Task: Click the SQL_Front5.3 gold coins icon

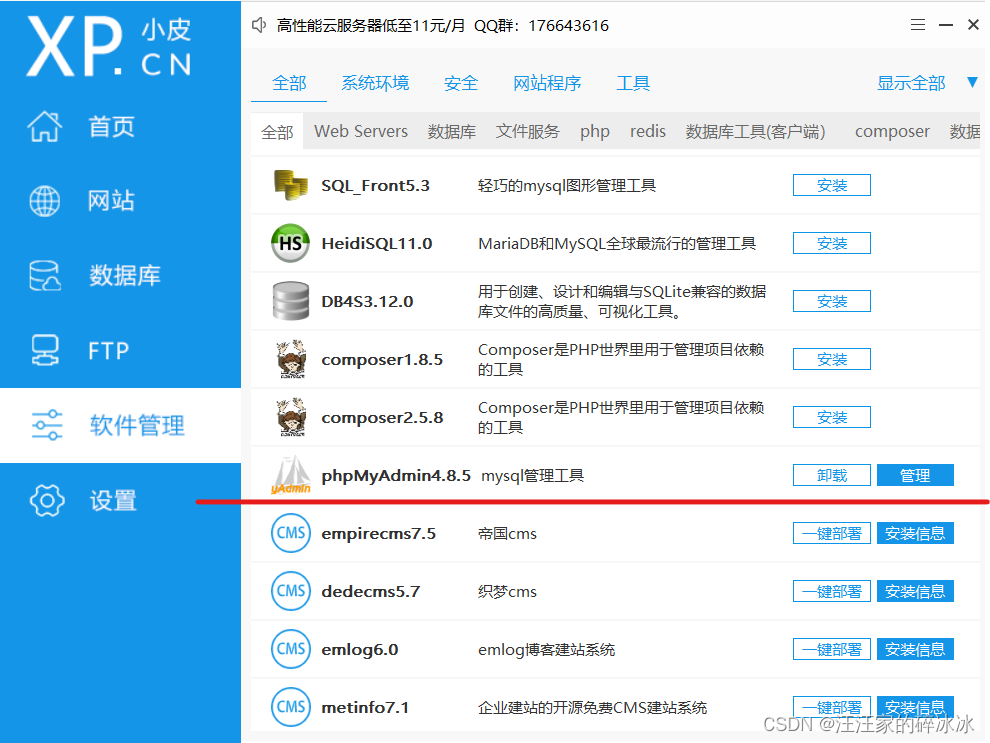Action: click(290, 185)
